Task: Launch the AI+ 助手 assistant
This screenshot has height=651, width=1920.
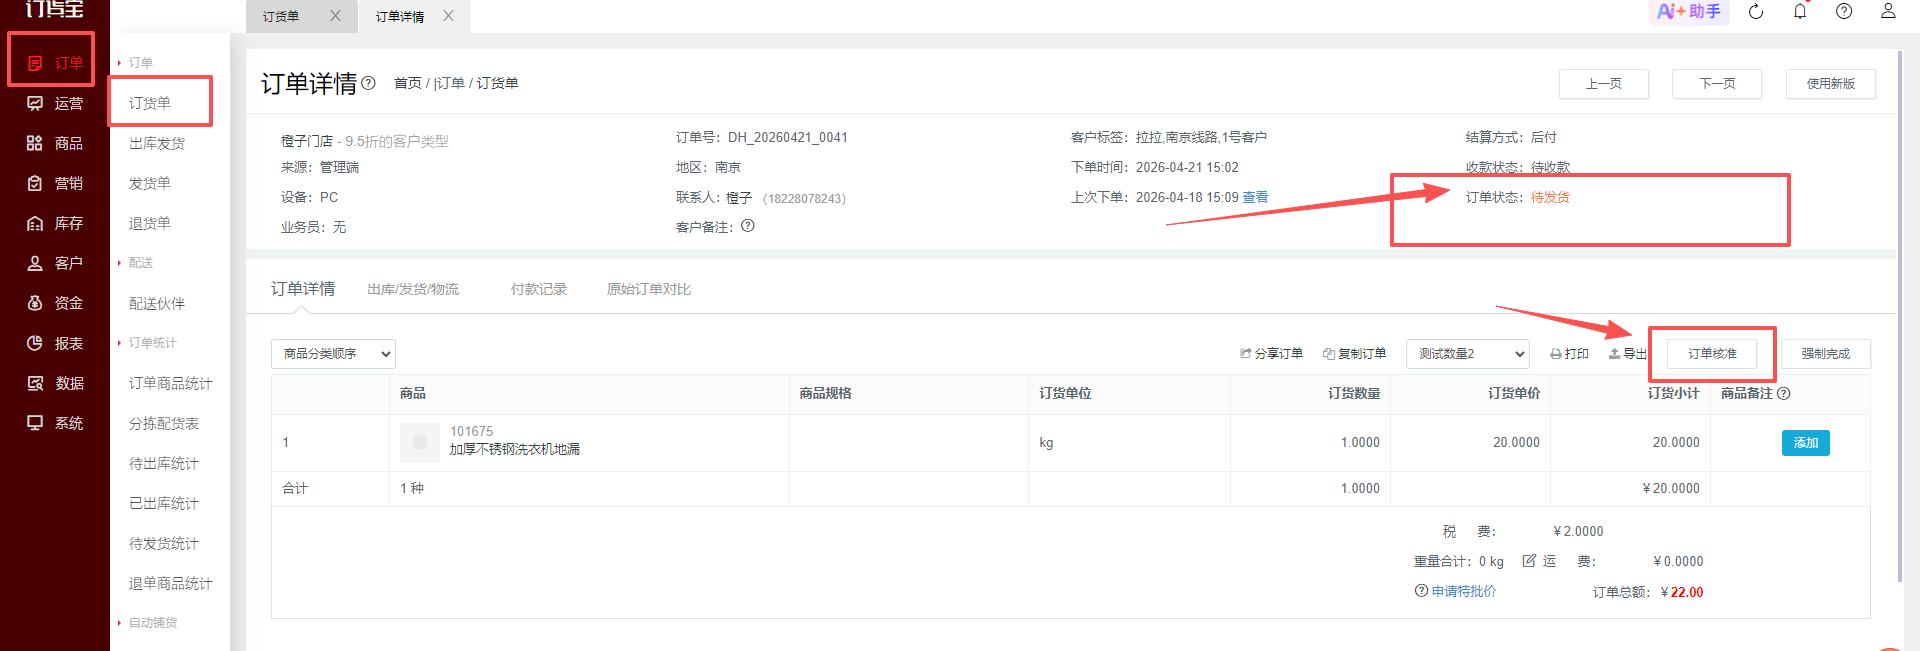Action: click(1688, 11)
